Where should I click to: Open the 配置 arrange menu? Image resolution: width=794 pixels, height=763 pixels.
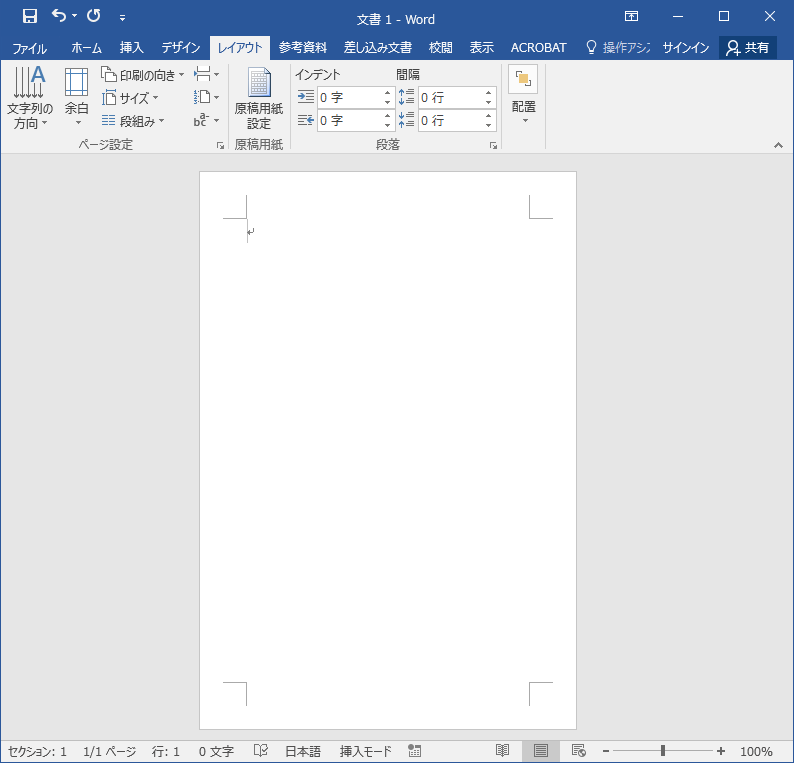pos(523,98)
